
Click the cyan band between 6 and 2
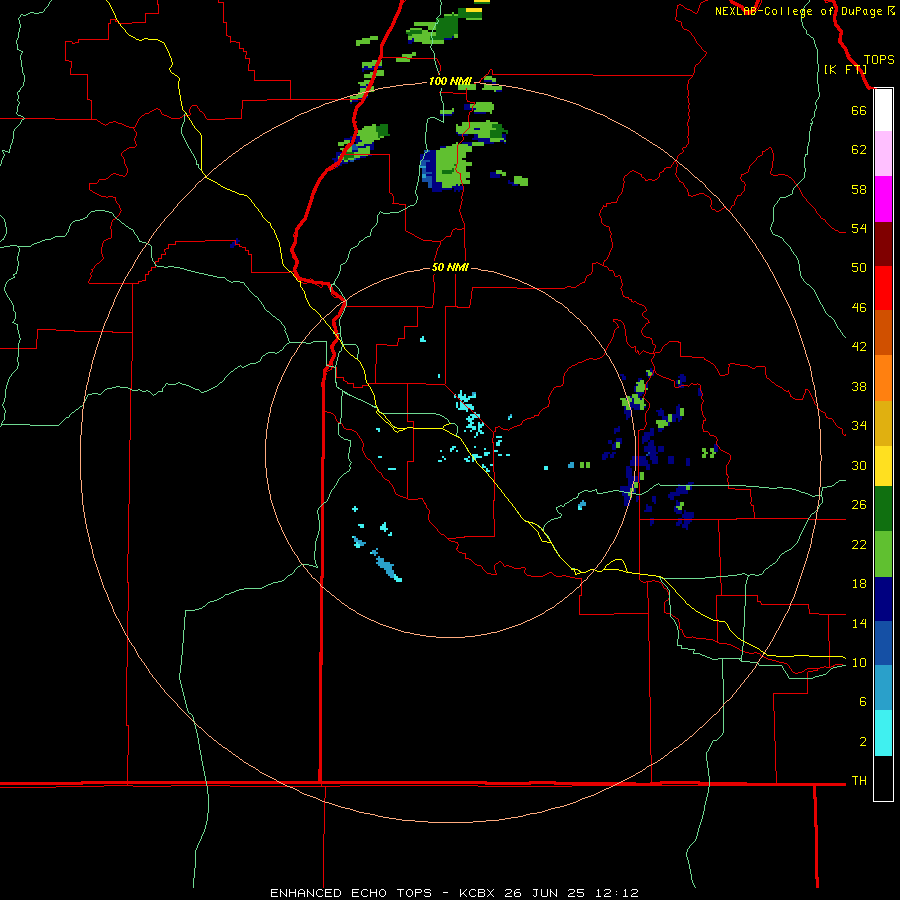pyautogui.click(x=883, y=734)
